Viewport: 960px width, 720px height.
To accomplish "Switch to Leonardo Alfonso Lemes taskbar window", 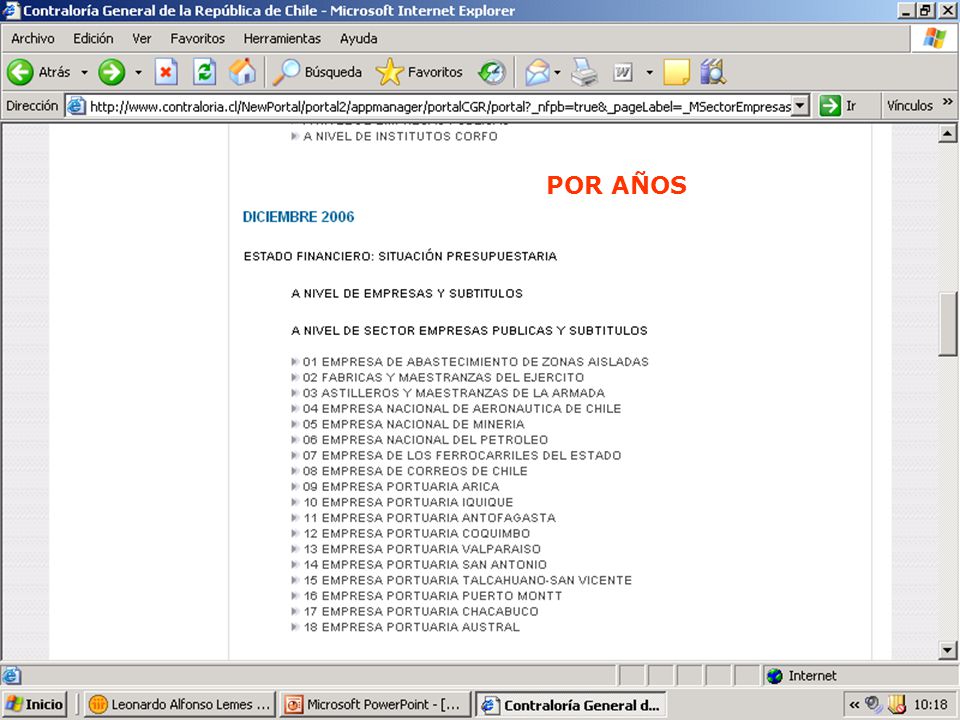I will (x=180, y=705).
